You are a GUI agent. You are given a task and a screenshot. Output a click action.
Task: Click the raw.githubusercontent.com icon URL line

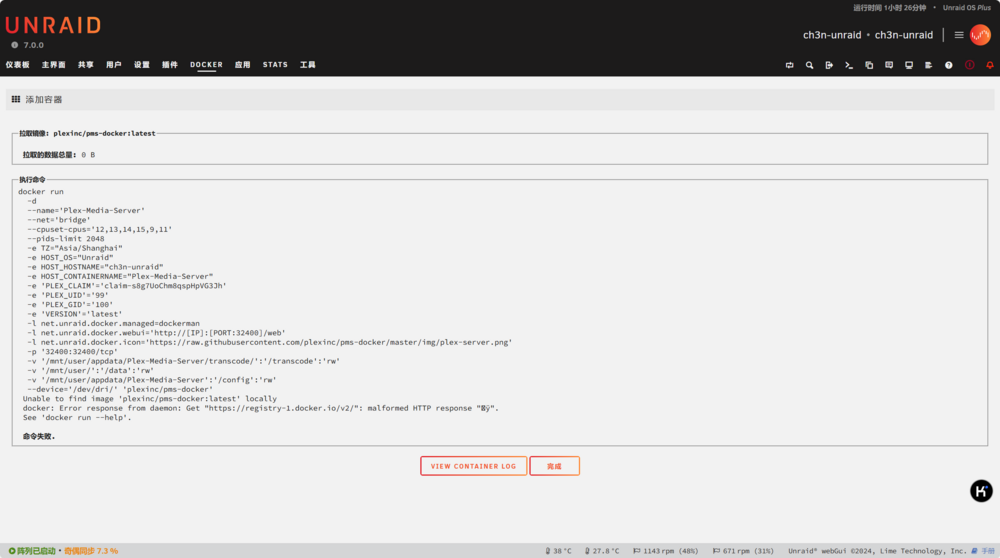point(269,342)
